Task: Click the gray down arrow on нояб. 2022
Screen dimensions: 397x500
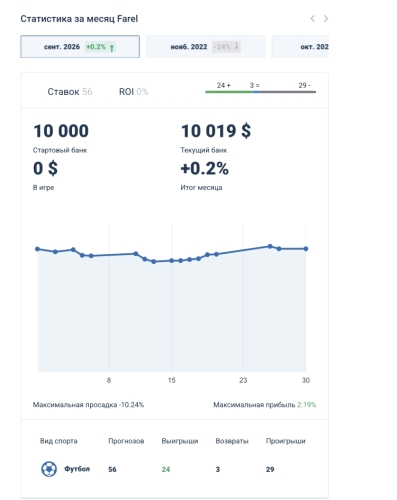Action: 236,46
